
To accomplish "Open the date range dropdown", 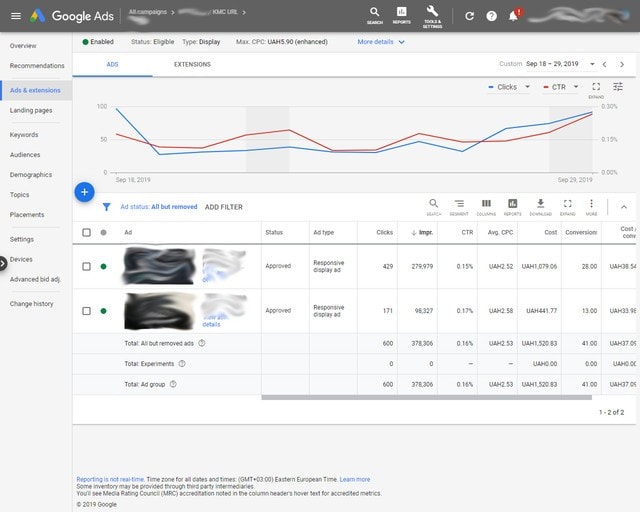I will coord(559,64).
